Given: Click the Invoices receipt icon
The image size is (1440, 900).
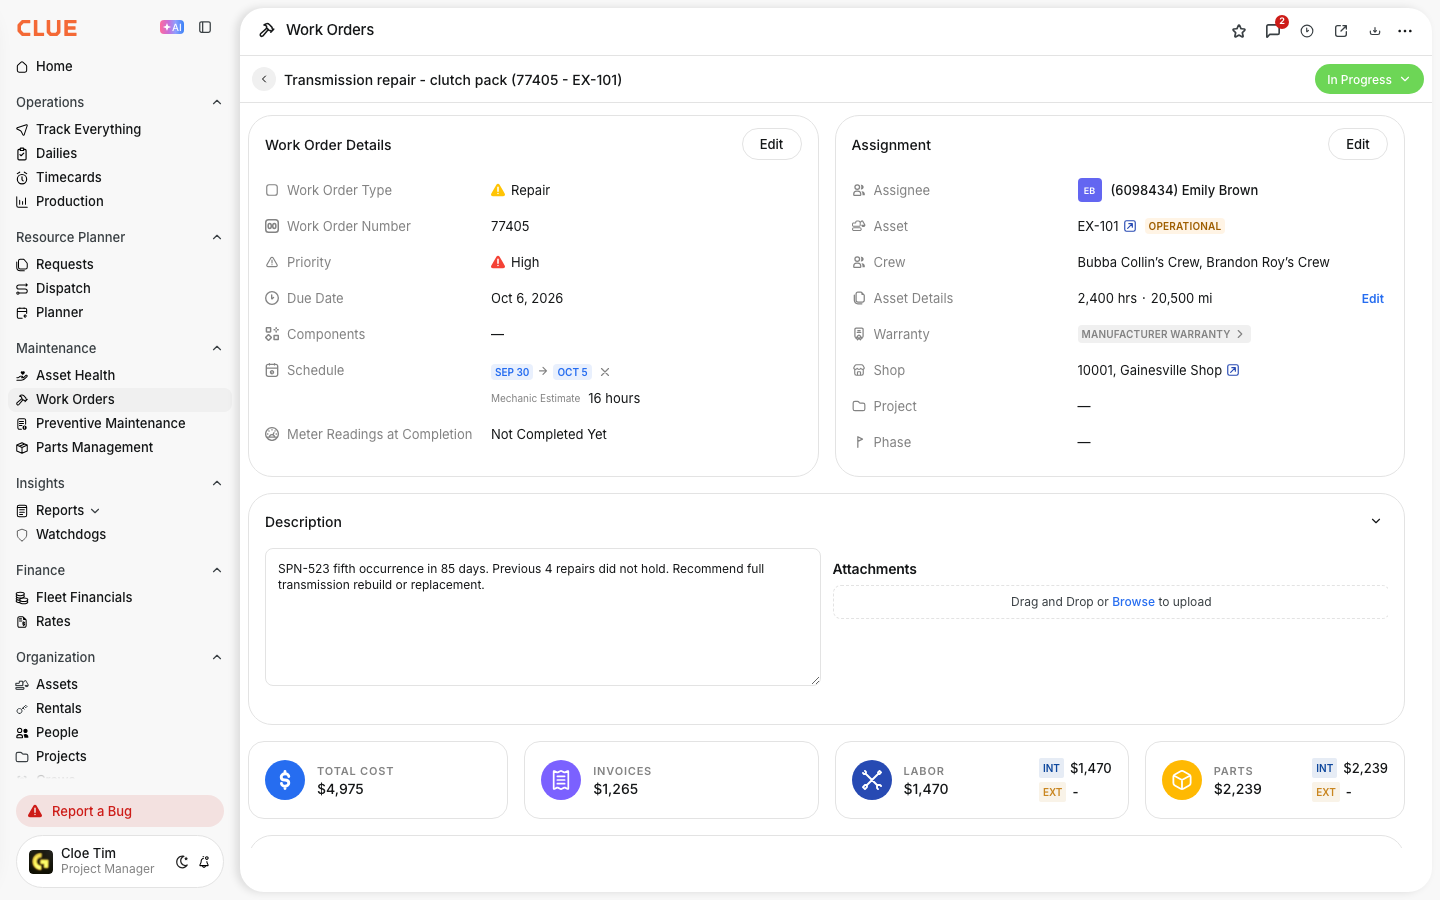Looking at the screenshot, I should pyautogui.click(x=561, y=780).
